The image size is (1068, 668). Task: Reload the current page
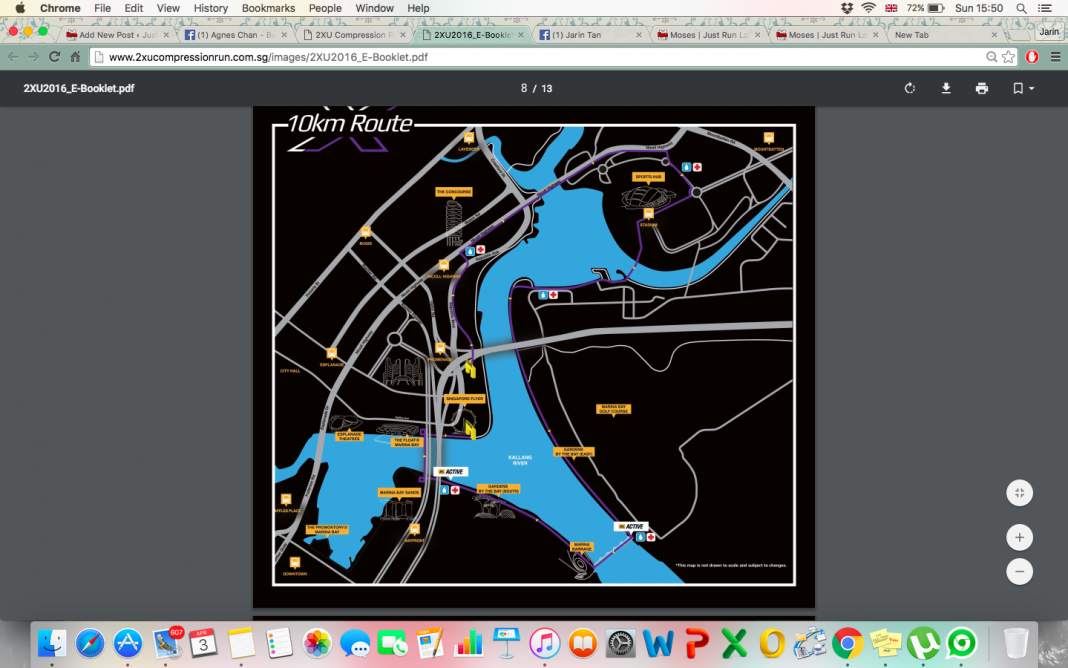click(x=54, y=57)
